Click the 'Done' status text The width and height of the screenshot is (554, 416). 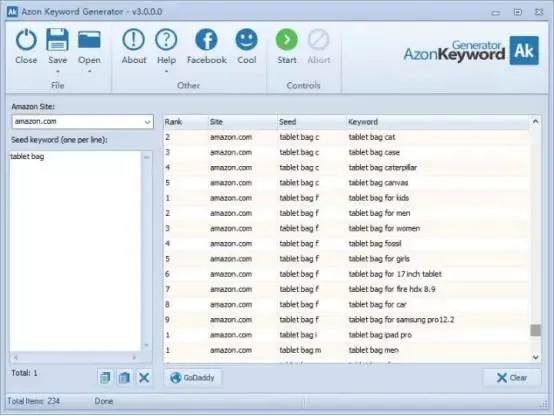(104, 401)
